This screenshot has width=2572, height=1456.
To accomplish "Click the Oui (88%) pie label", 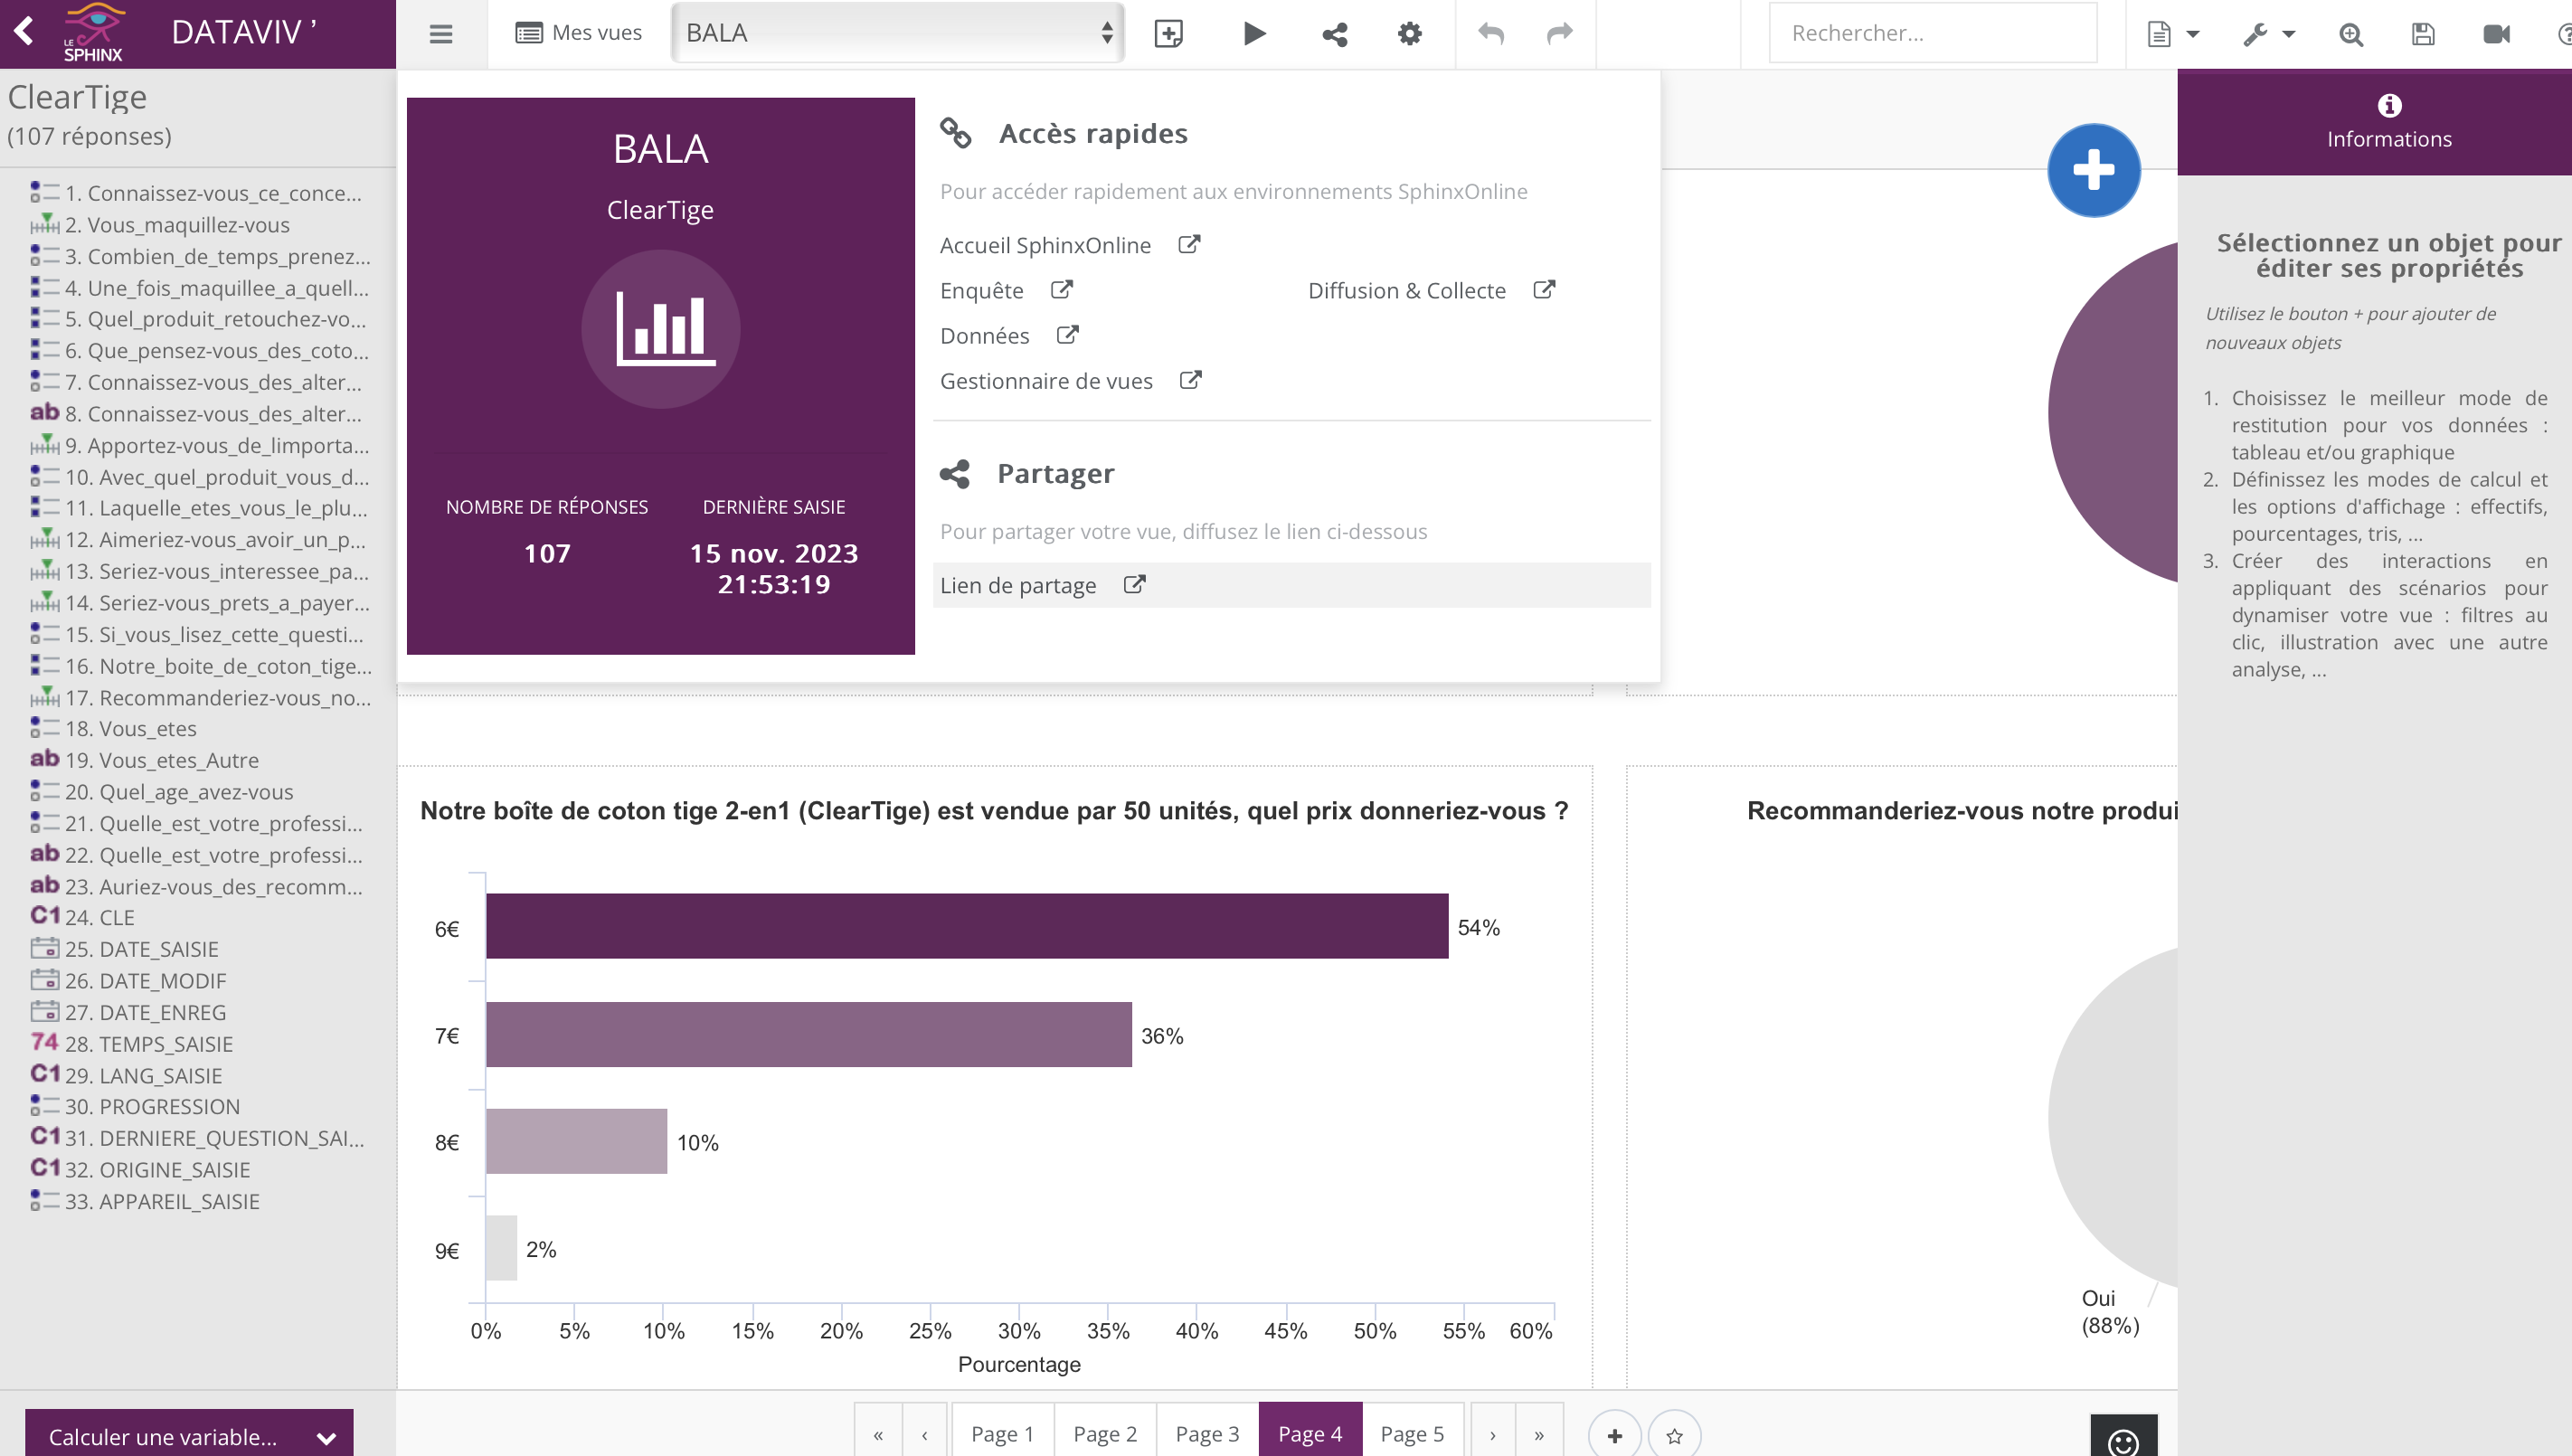I will tap(2110, 1311).
